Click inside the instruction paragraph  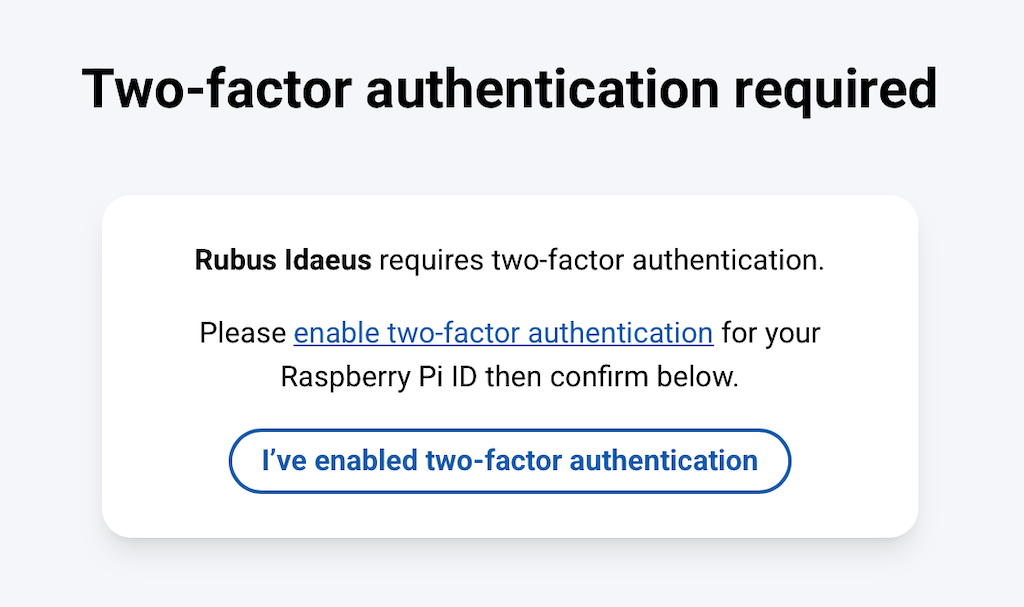510,355
